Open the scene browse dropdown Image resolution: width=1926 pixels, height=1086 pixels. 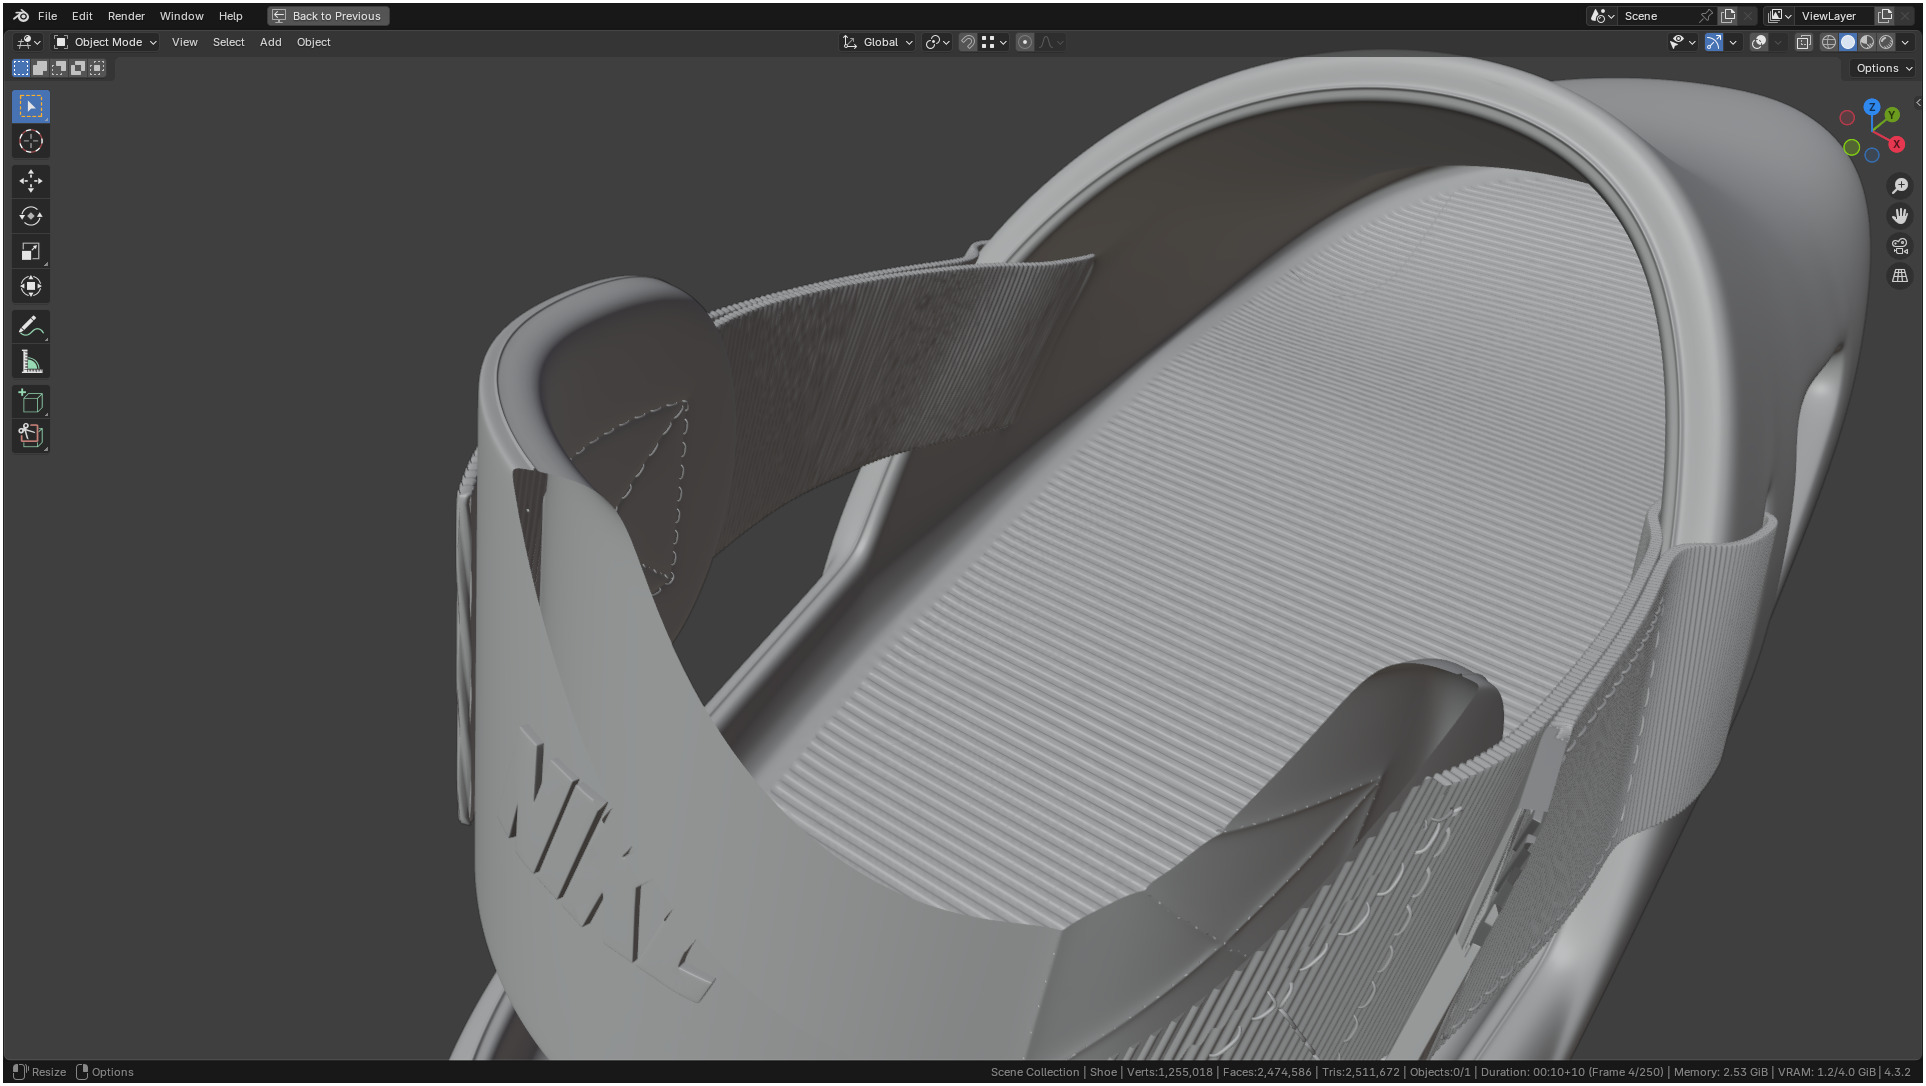coord(1602,16)
